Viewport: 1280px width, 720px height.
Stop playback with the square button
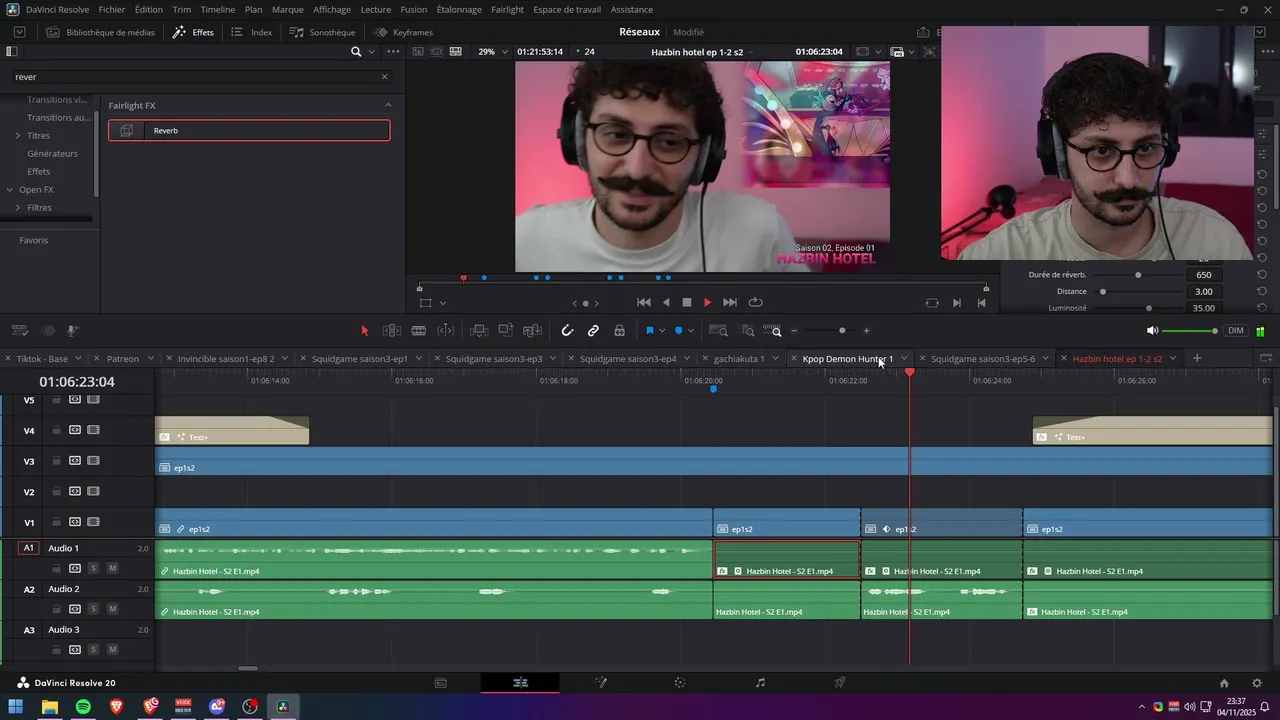pos(687,302)
